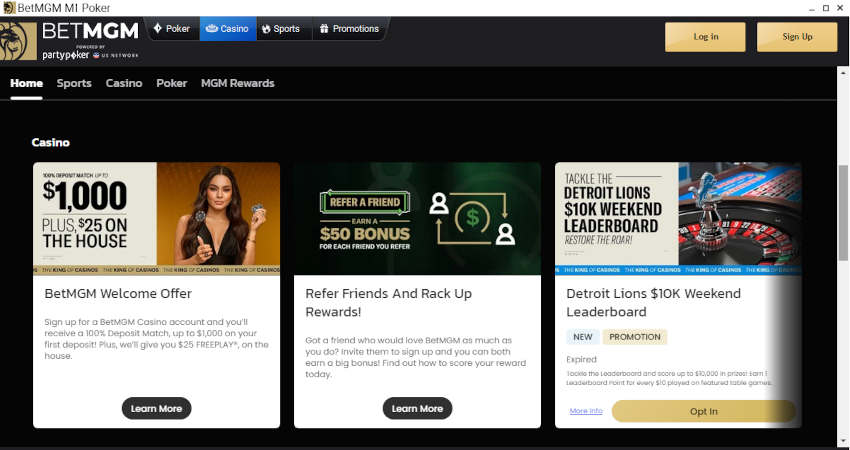Select Sports in the secondary navigation
The height and width of the screenshot is (450, 850).
tap(74, 83)
